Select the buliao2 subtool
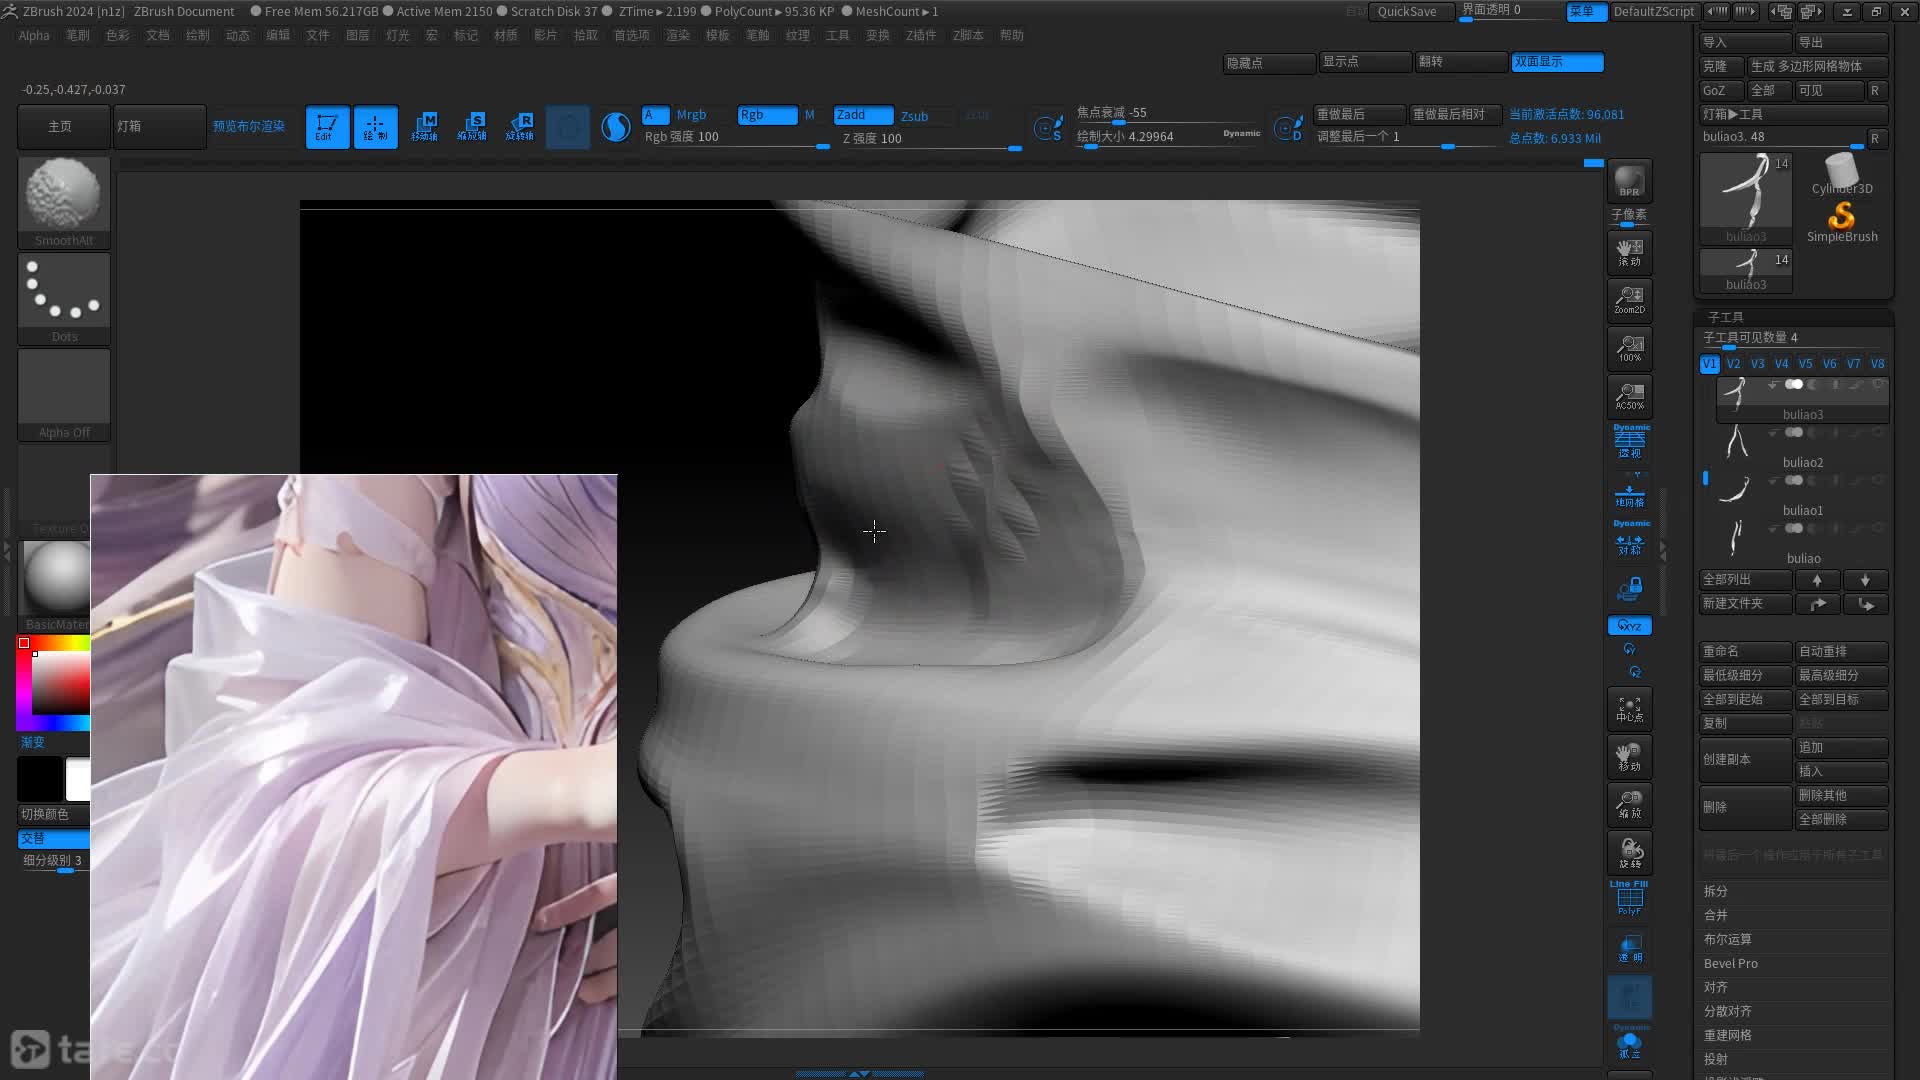This screenshot has height=1080, width=1920. point(1802,448)
